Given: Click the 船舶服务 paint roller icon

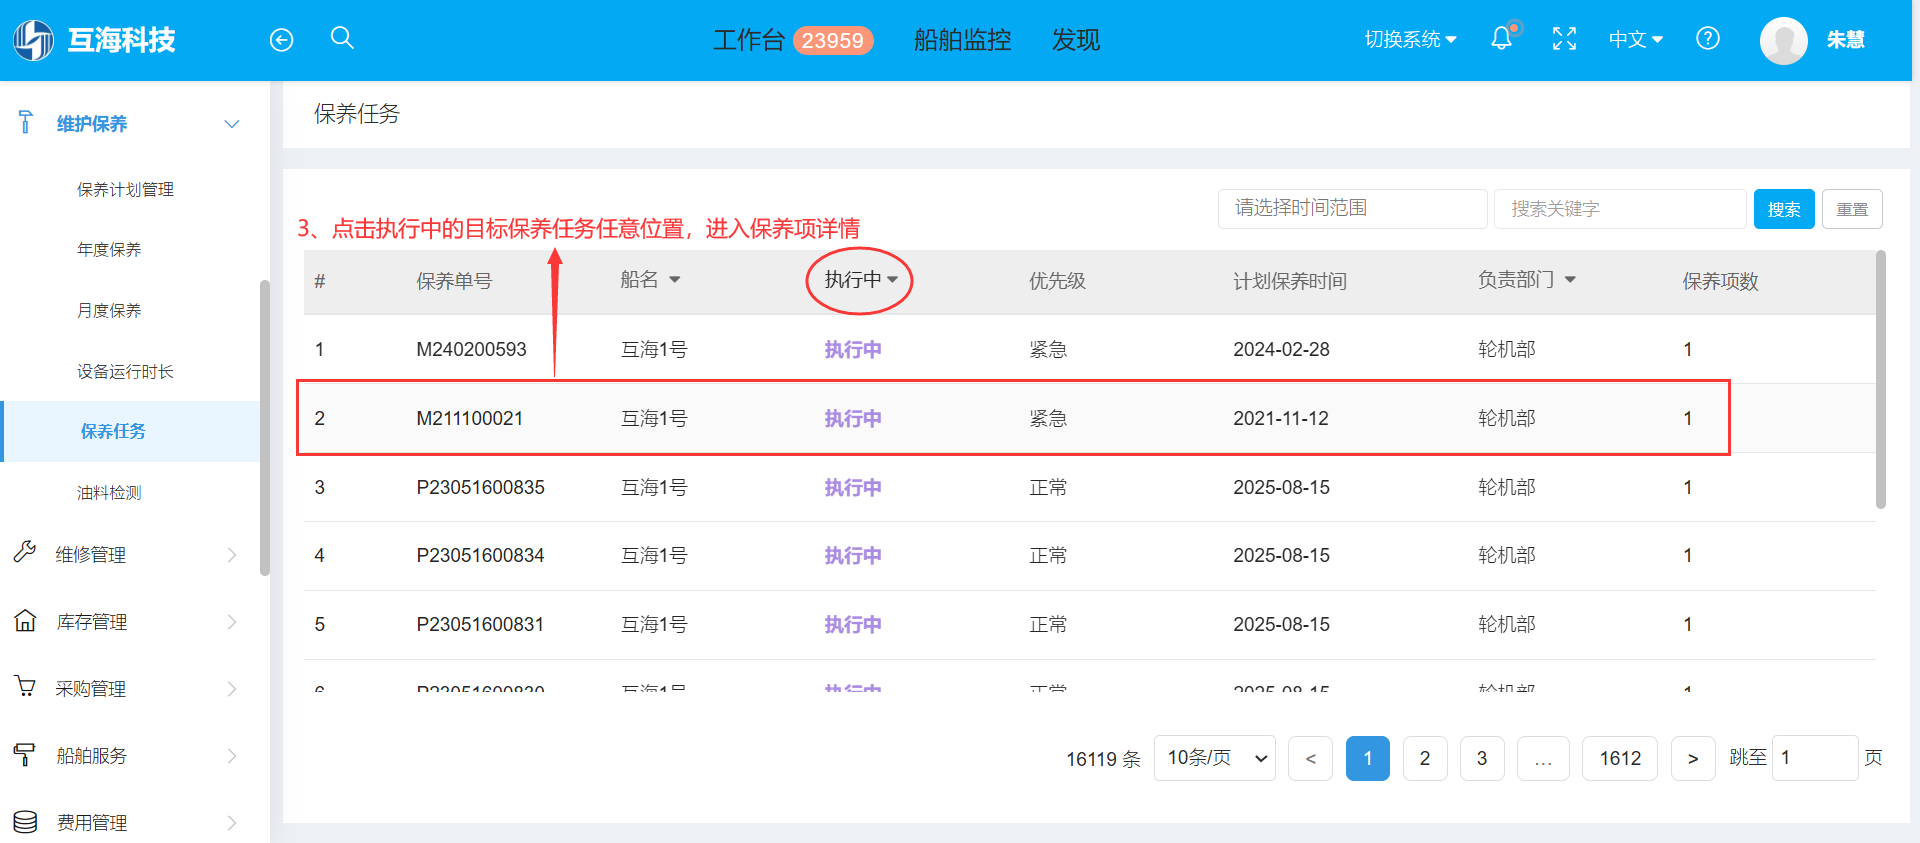Looking at the screenshot, I should [25, 755].
